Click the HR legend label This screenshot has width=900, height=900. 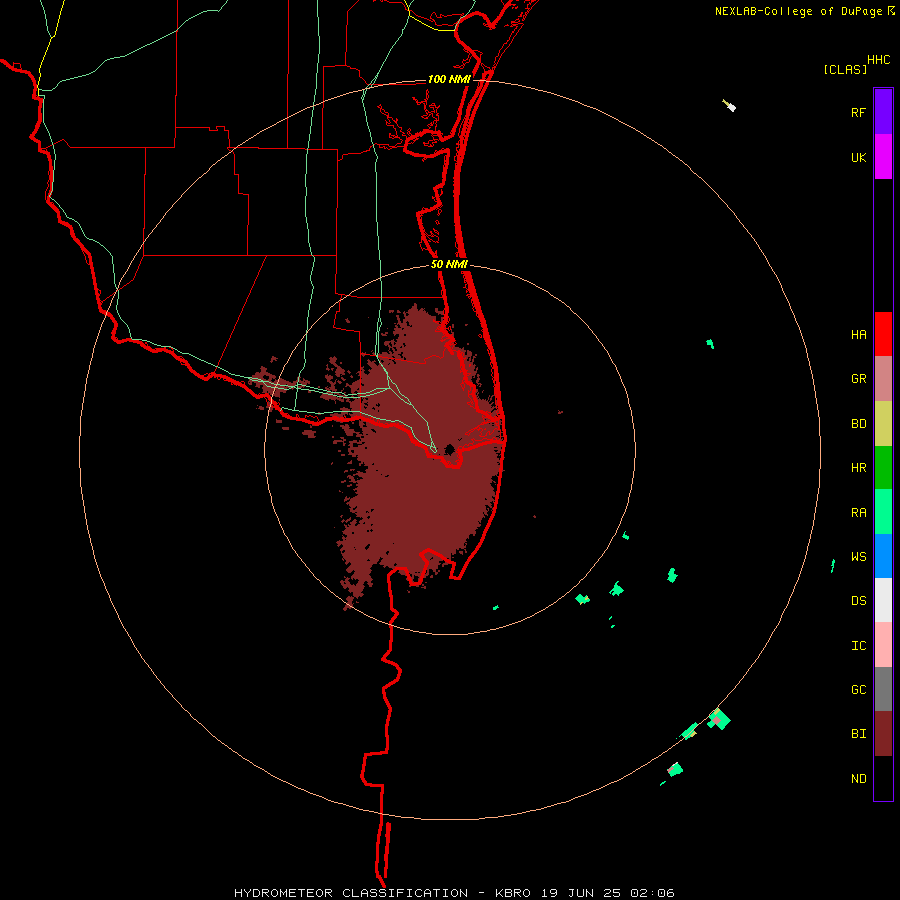[858, 468]
